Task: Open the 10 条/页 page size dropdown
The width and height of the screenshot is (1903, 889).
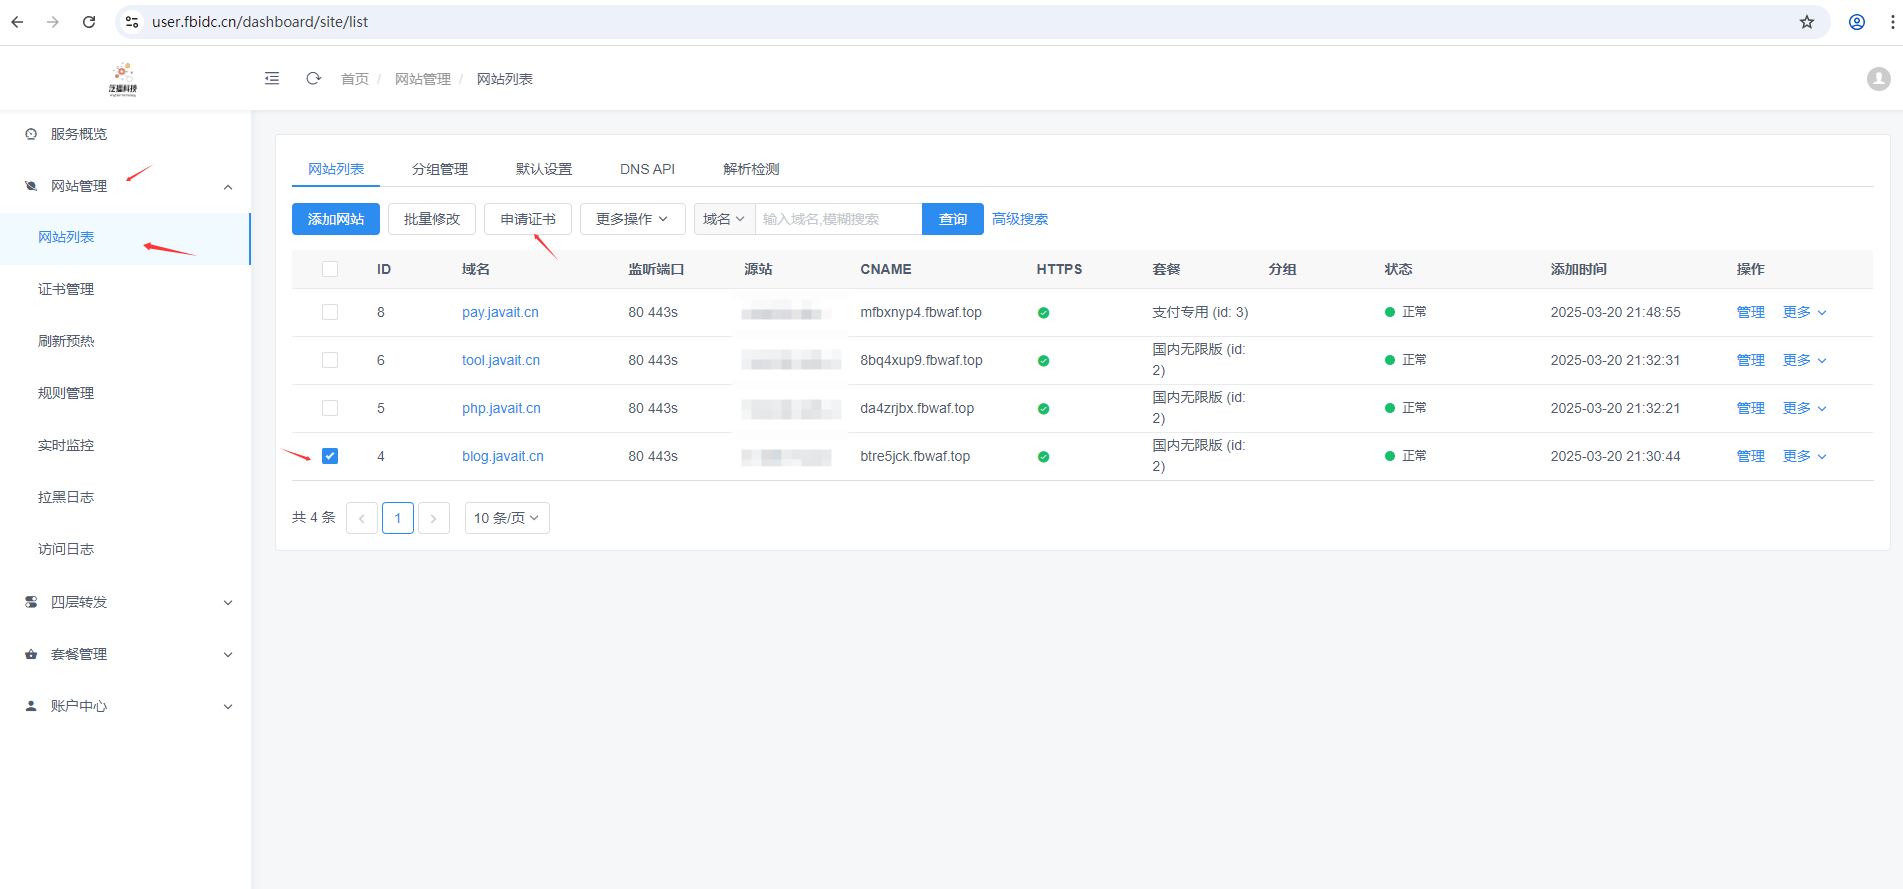Action: (507, 518)
